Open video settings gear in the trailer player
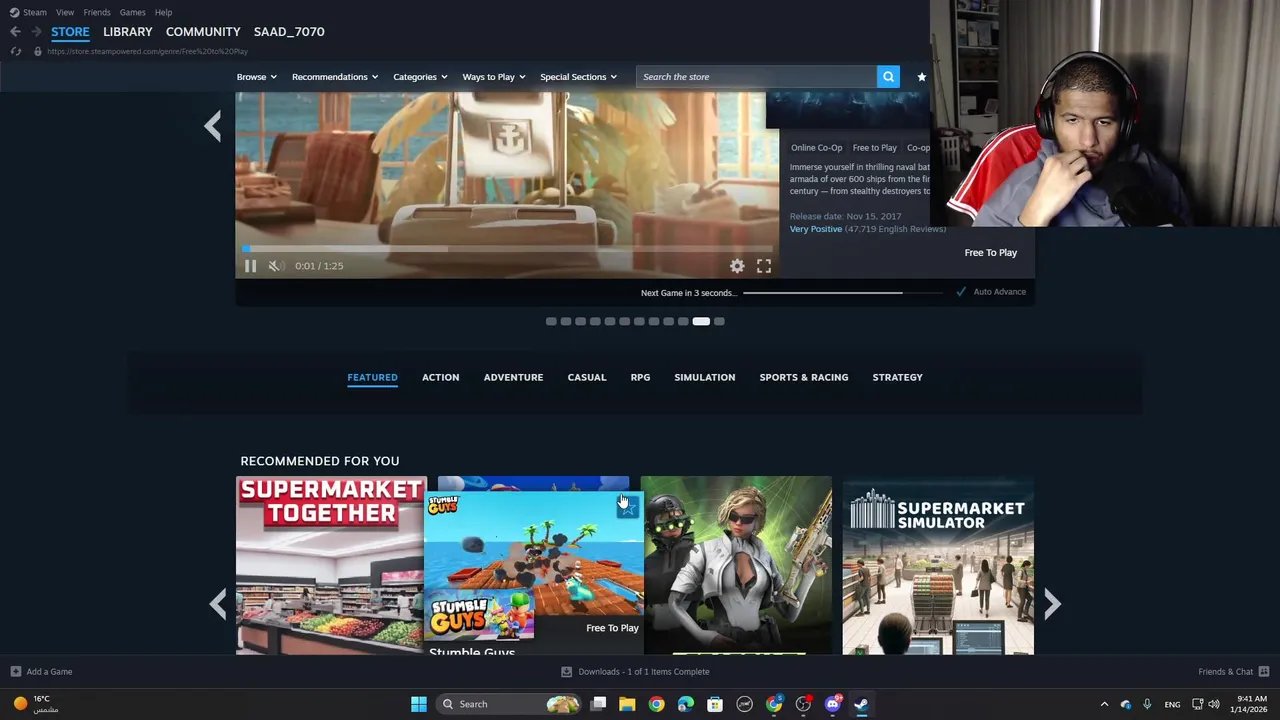Screen dimensions: 1280x720 point(737,266)
